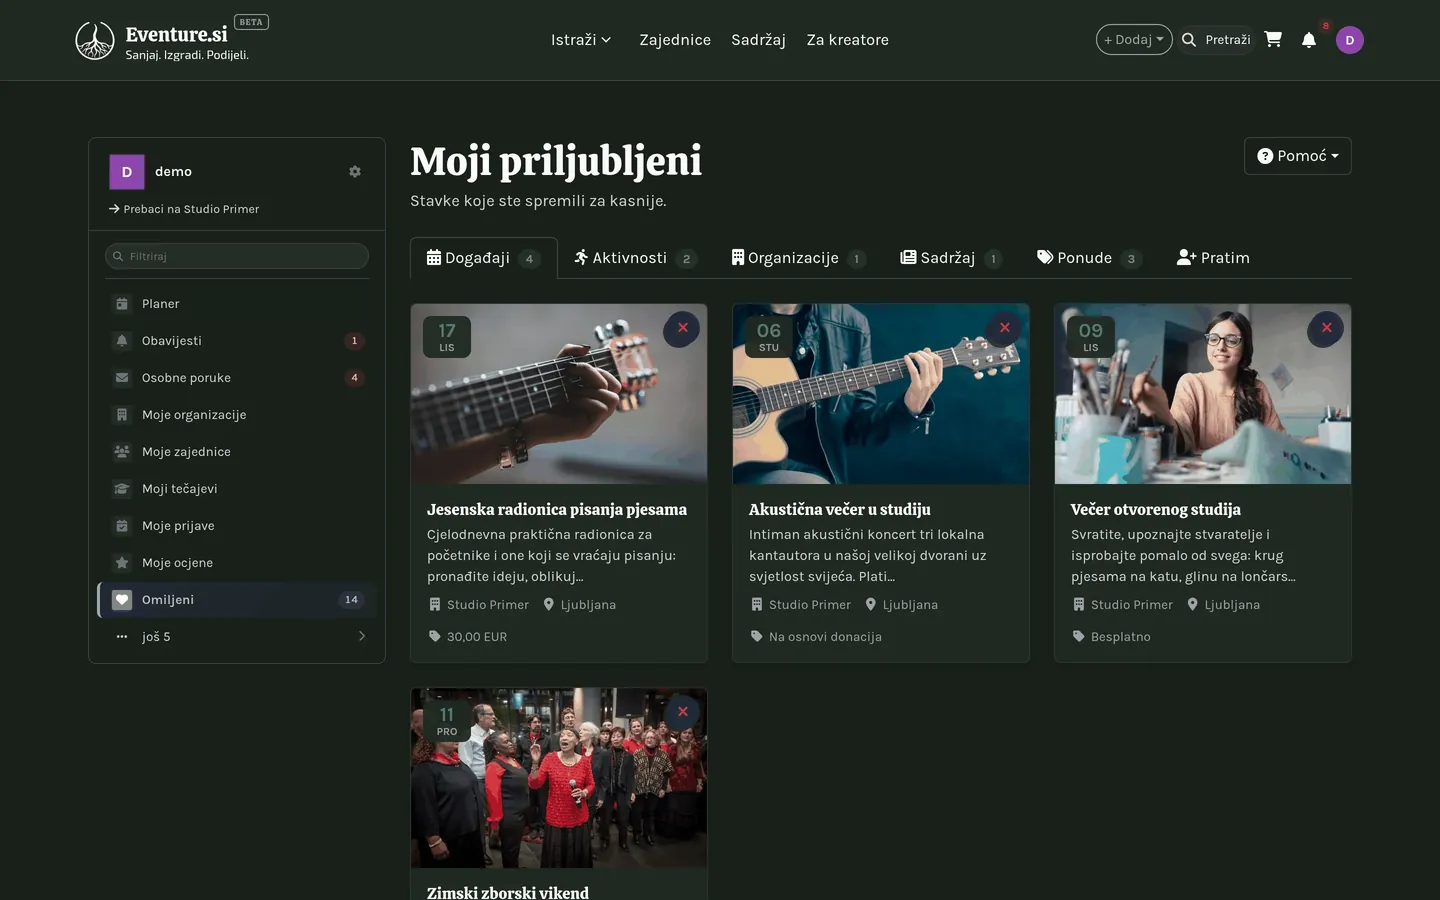Screen dimensions: 1440x900
Task: Click the three-dots icon beside još 5
Action: [x=122, y=637]
